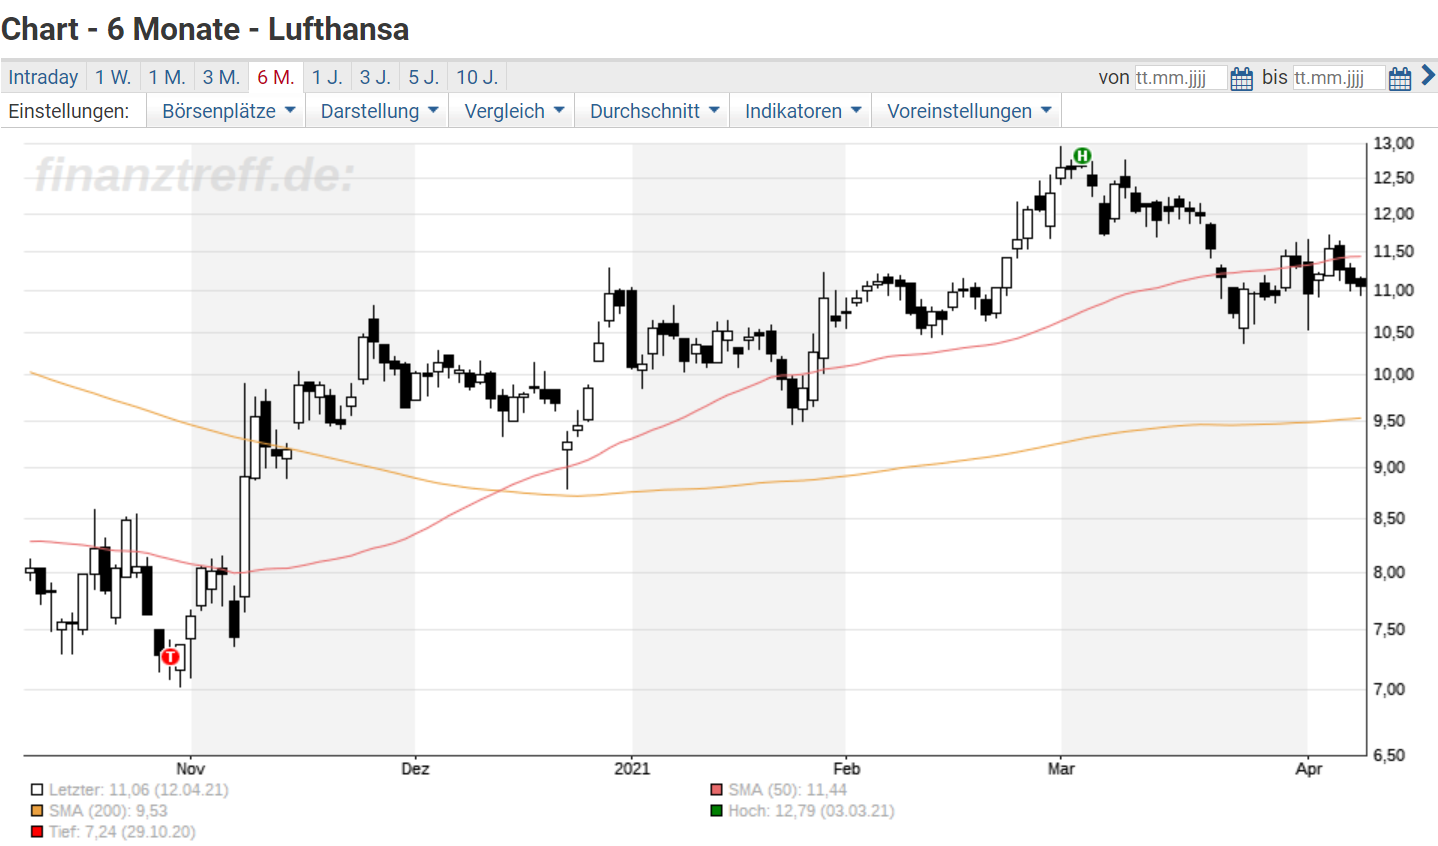Click the 'von' start date field

pos(1180,78)
